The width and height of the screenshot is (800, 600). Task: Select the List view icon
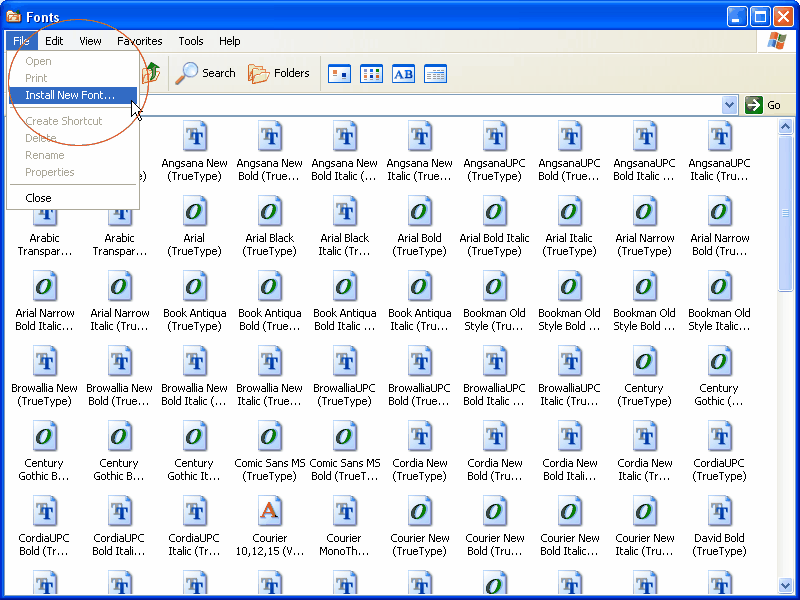(371, 73)
